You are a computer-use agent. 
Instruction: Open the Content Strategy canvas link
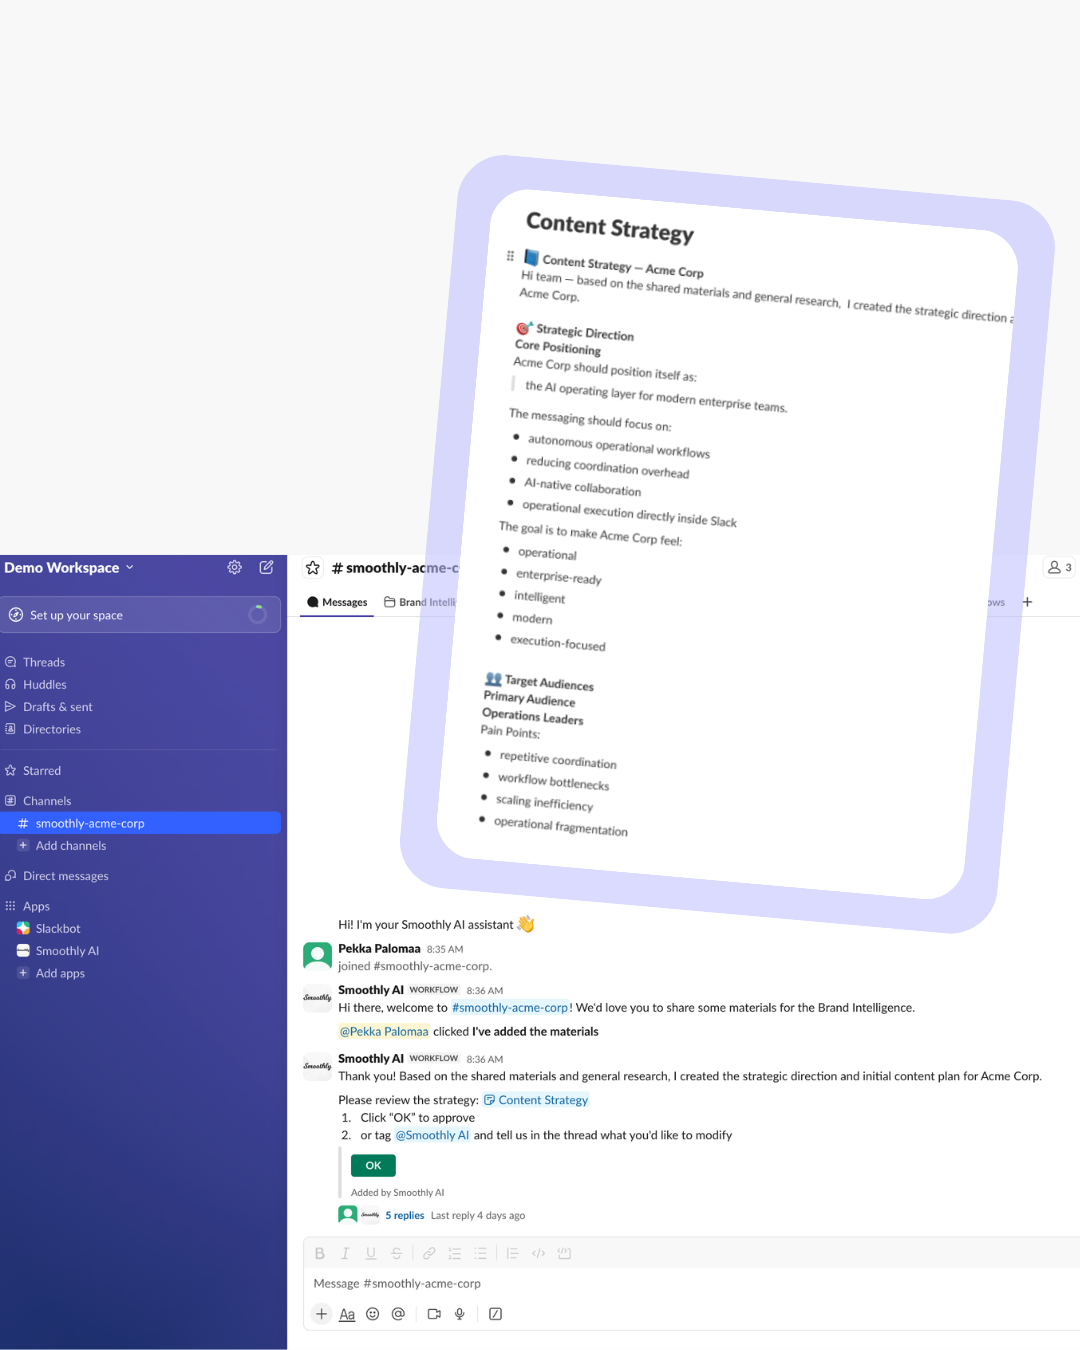point(536,1100)
